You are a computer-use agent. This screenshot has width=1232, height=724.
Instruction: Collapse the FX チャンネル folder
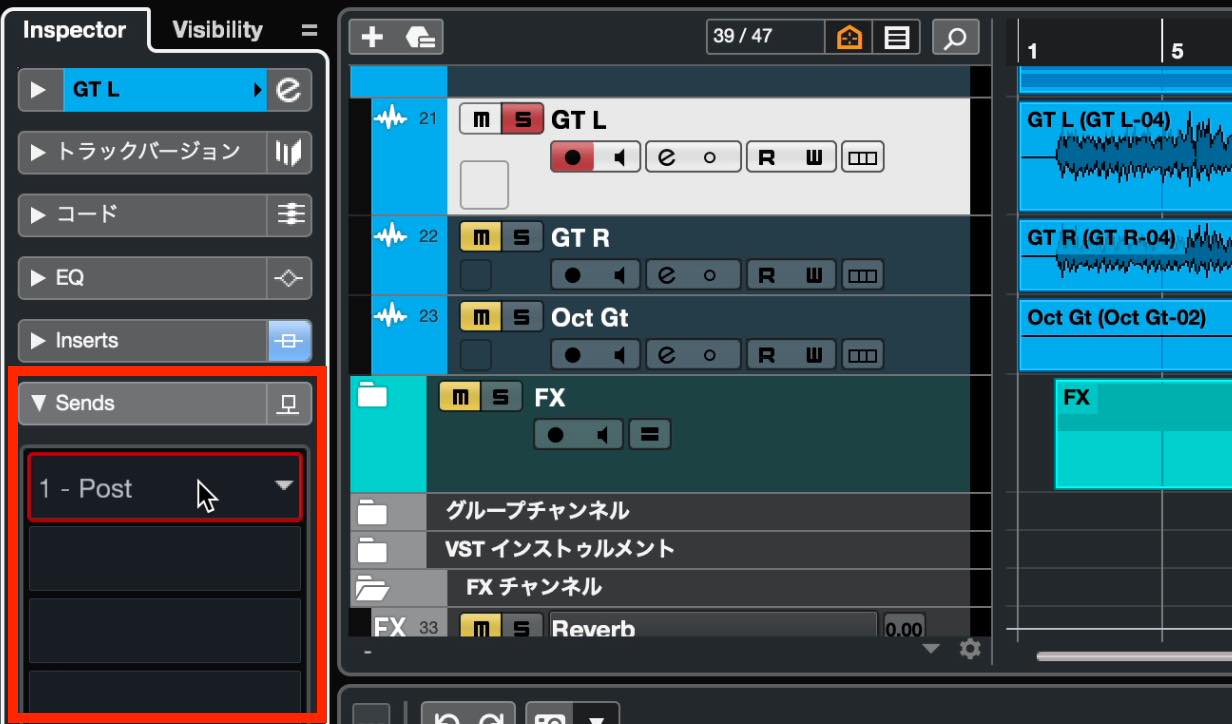point(372,587)
